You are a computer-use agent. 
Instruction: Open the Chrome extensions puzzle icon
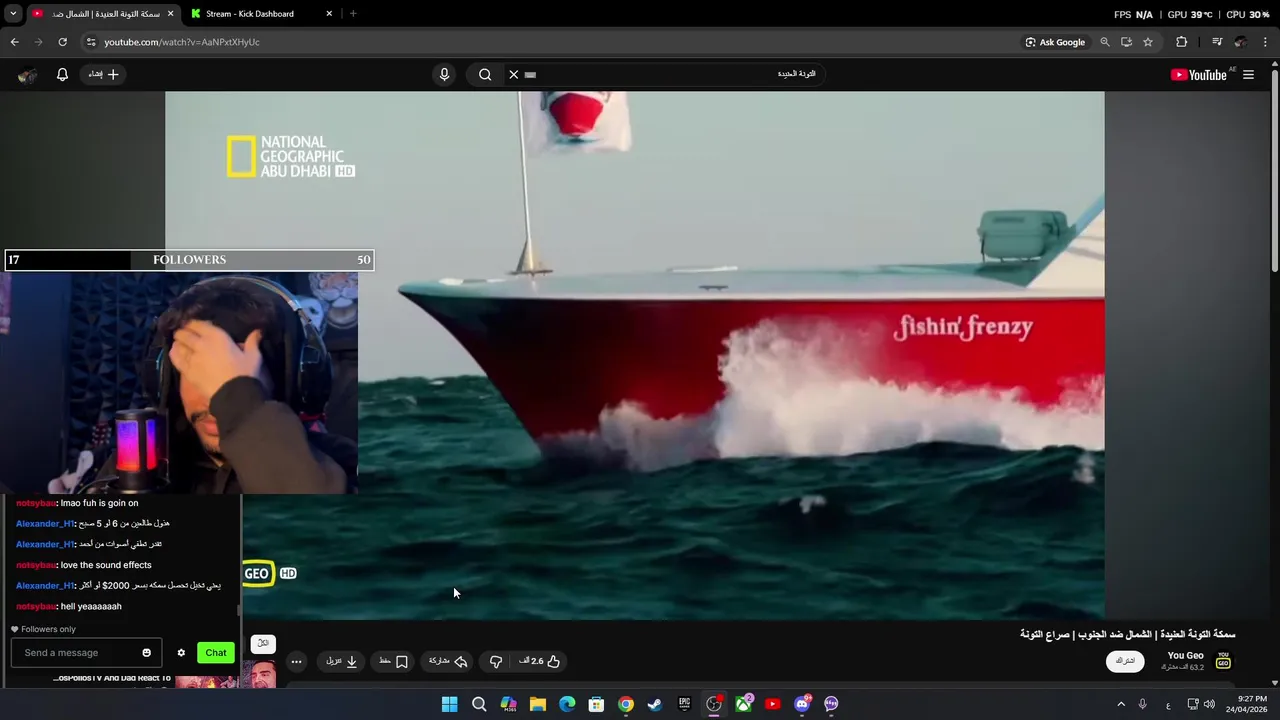point(1181,42)
